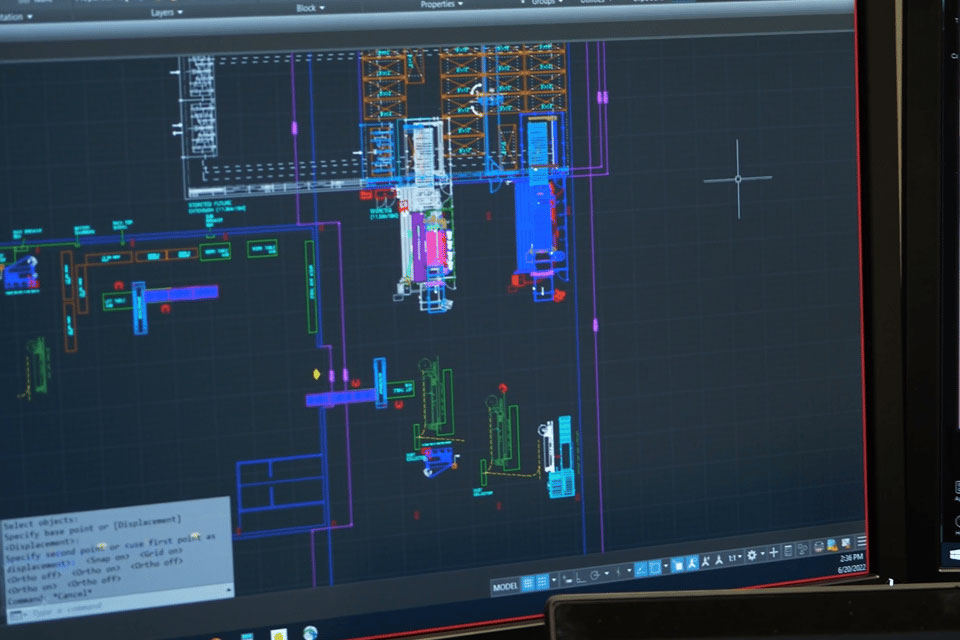Toggle Clean Screen via the hamburger icon
This screenshot has width=960, height=640.
click(860, 541)
